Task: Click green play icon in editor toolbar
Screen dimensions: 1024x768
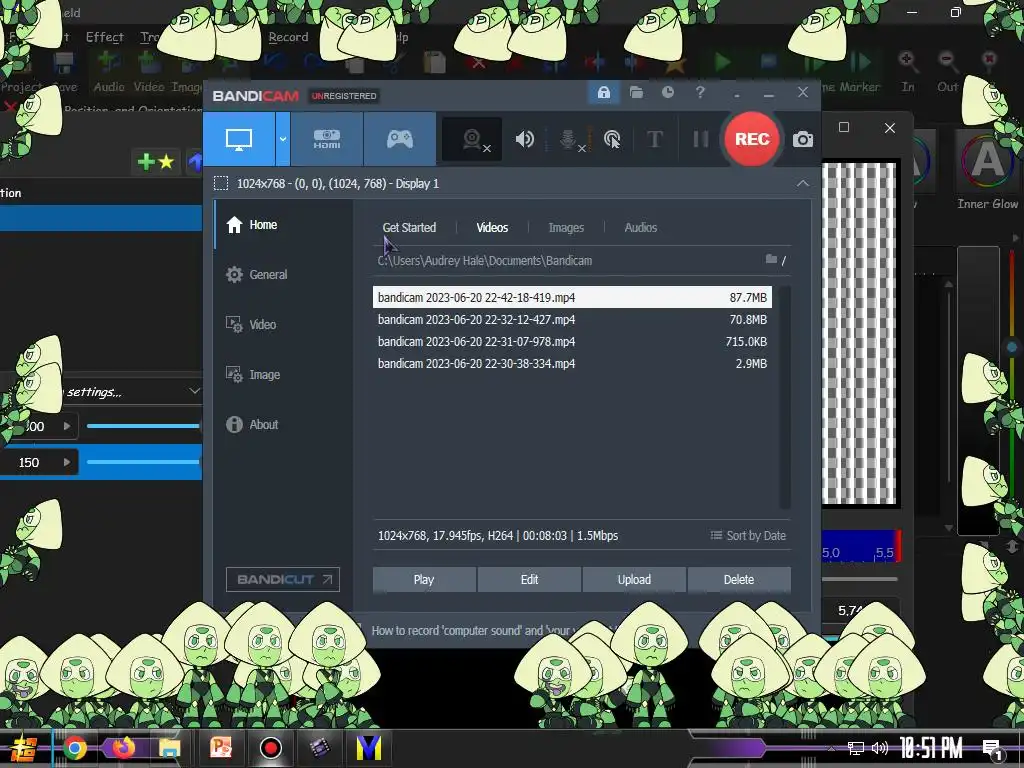Action: pyautogui.click(x=722, y=63)
